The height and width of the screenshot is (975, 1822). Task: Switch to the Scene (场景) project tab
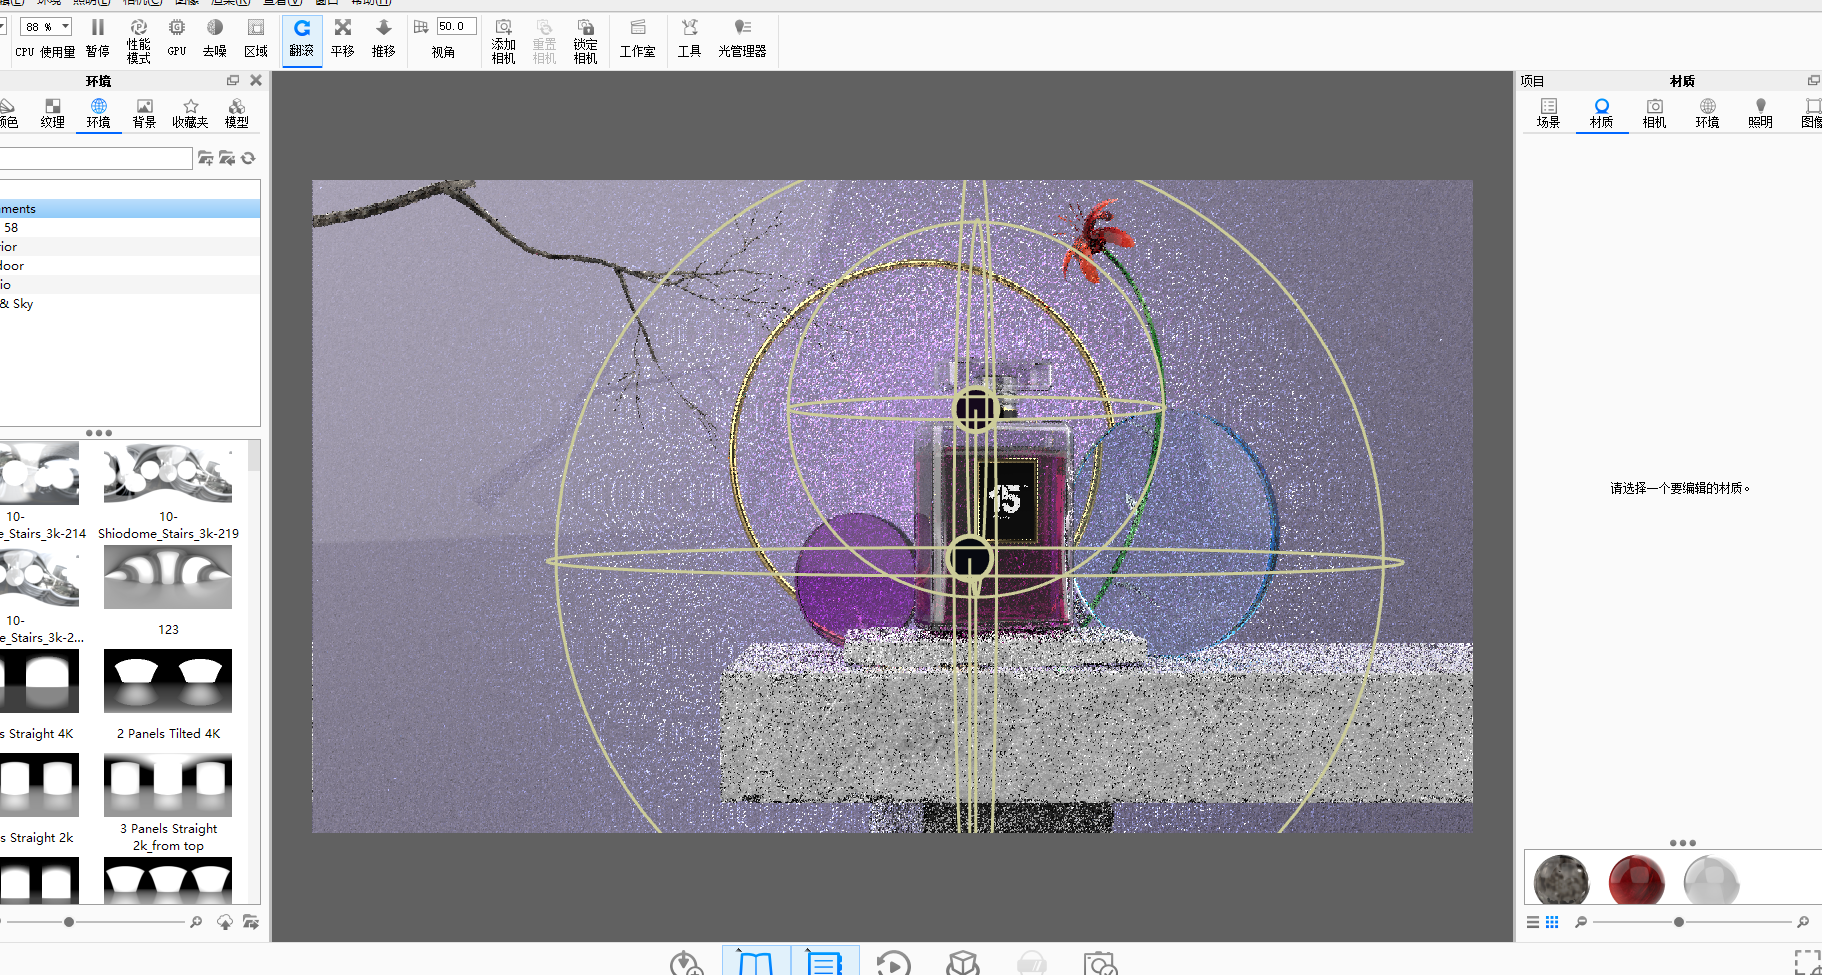pos(1549,114)
